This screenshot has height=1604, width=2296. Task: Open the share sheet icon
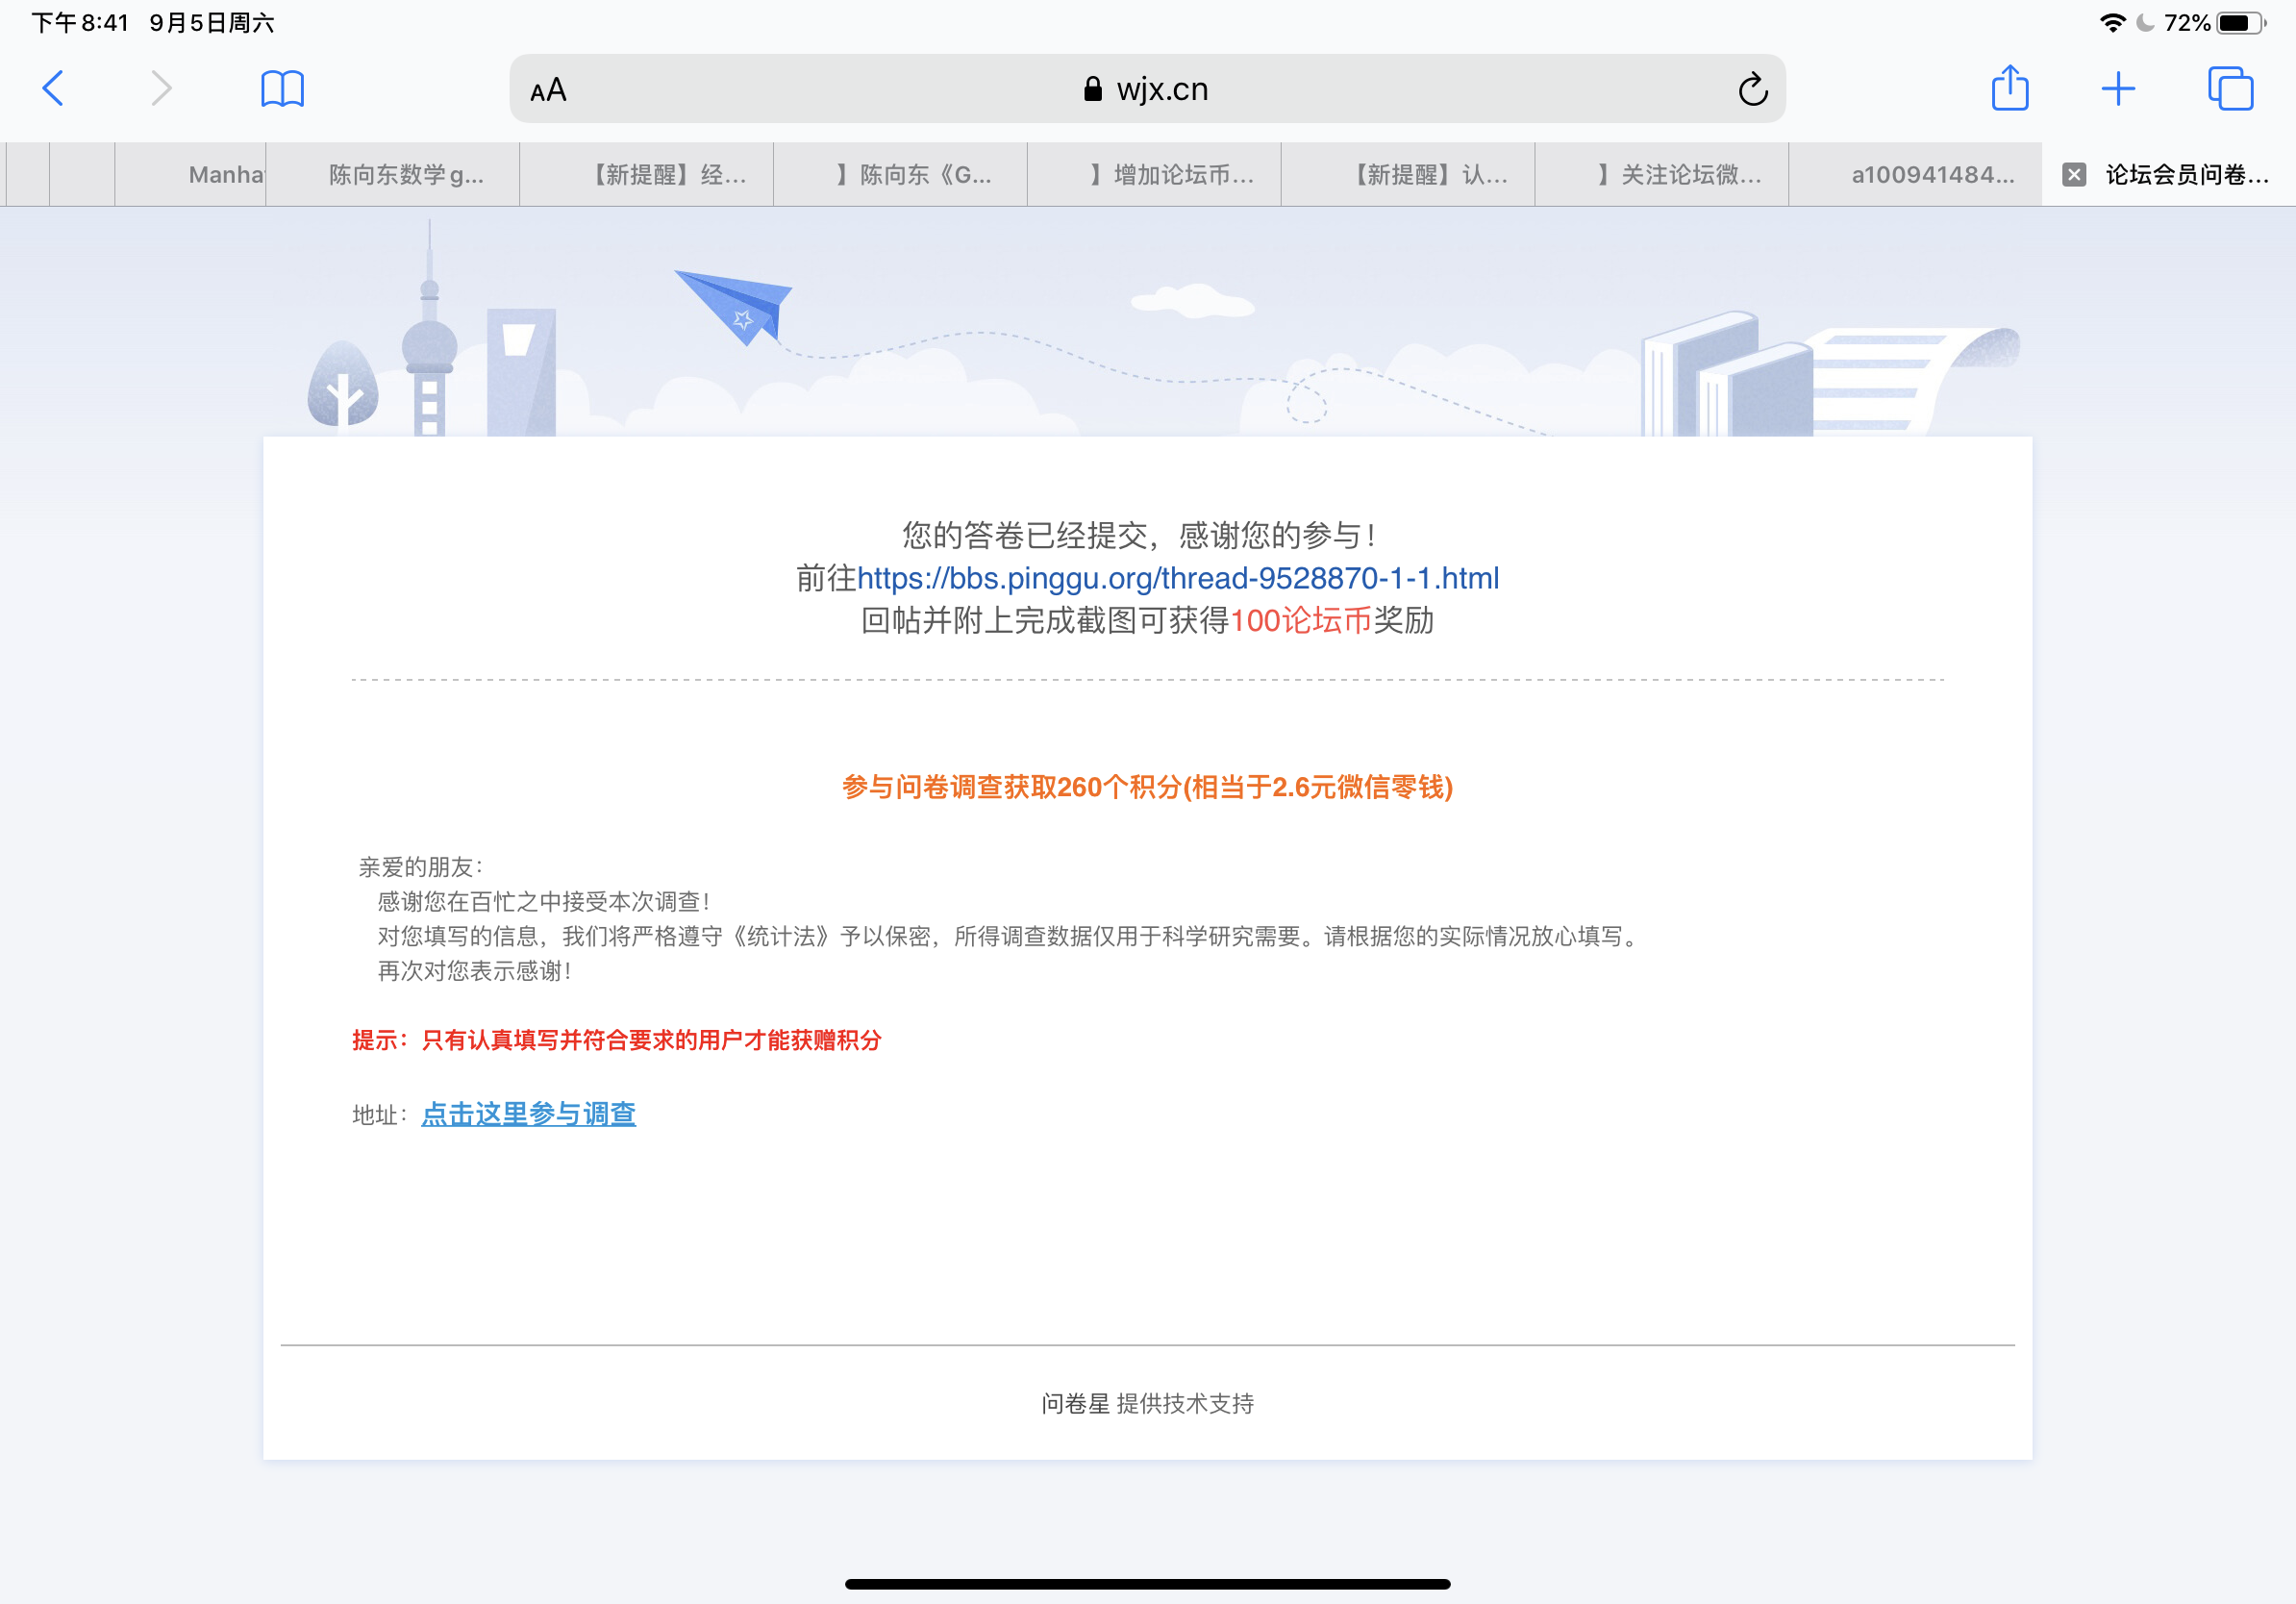click(x=2009, y=88)
